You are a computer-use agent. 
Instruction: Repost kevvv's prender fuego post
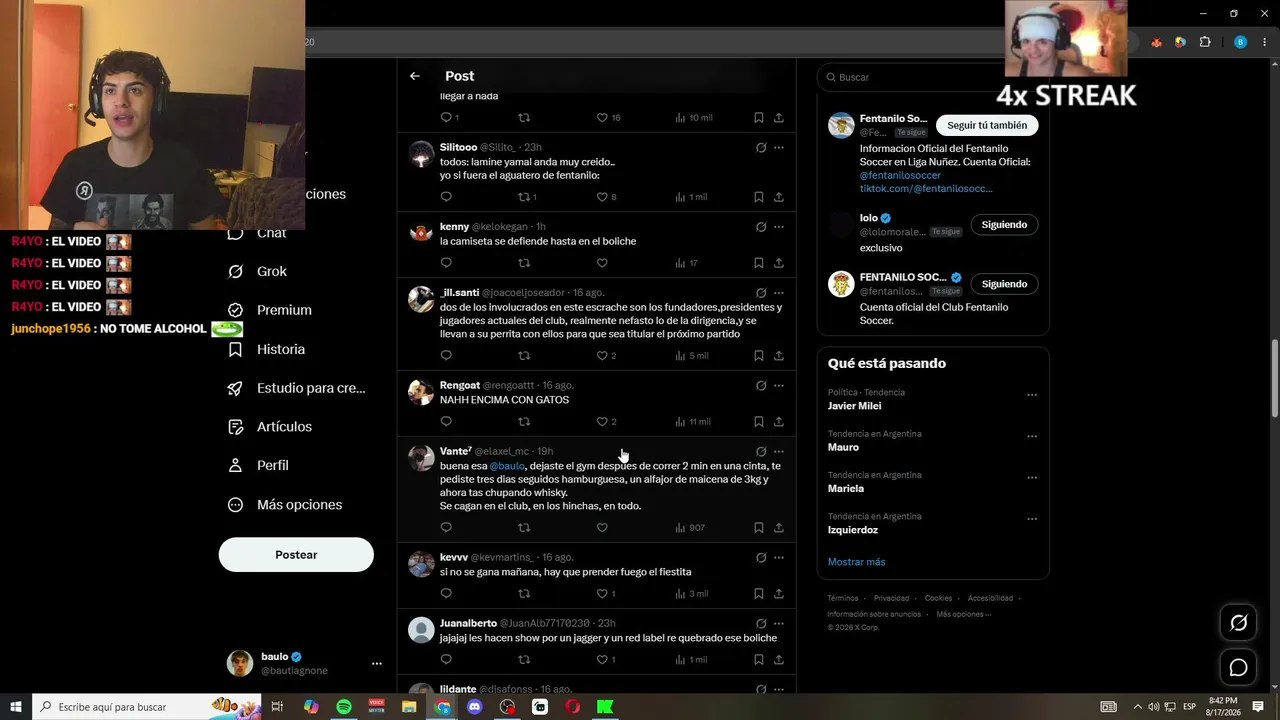524,593
